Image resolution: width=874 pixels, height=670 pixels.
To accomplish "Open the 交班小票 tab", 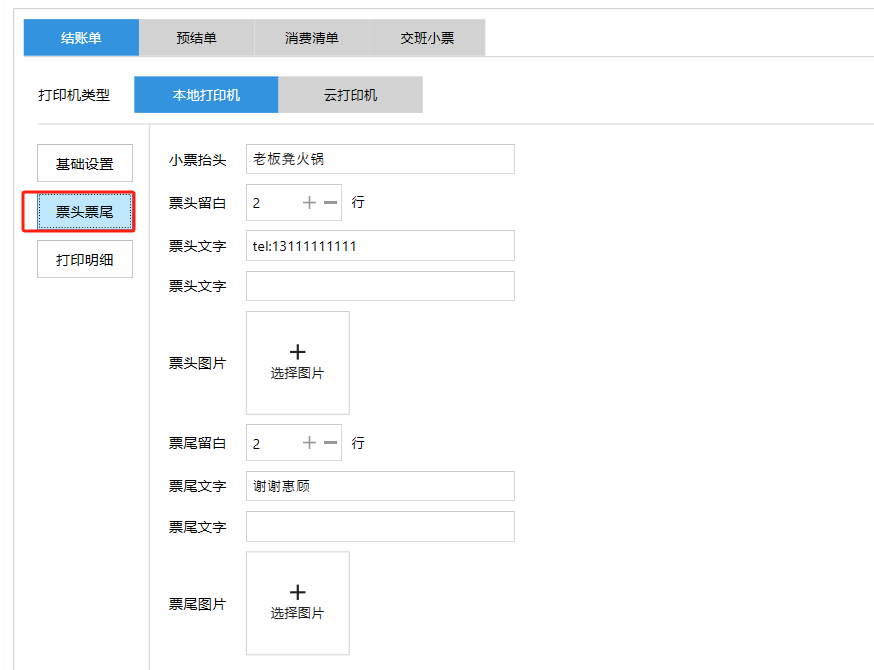I will click(427, 38).
